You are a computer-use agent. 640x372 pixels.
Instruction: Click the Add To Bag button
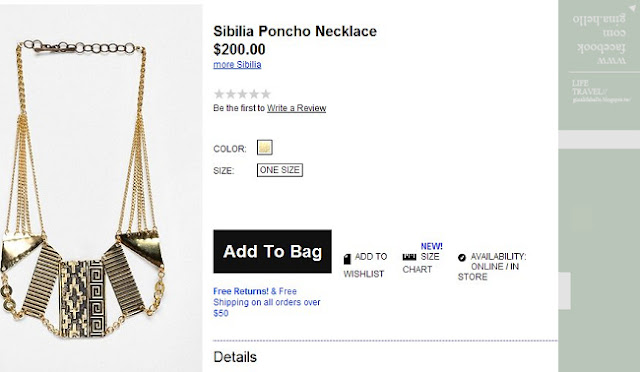click(x=272, y=252)
